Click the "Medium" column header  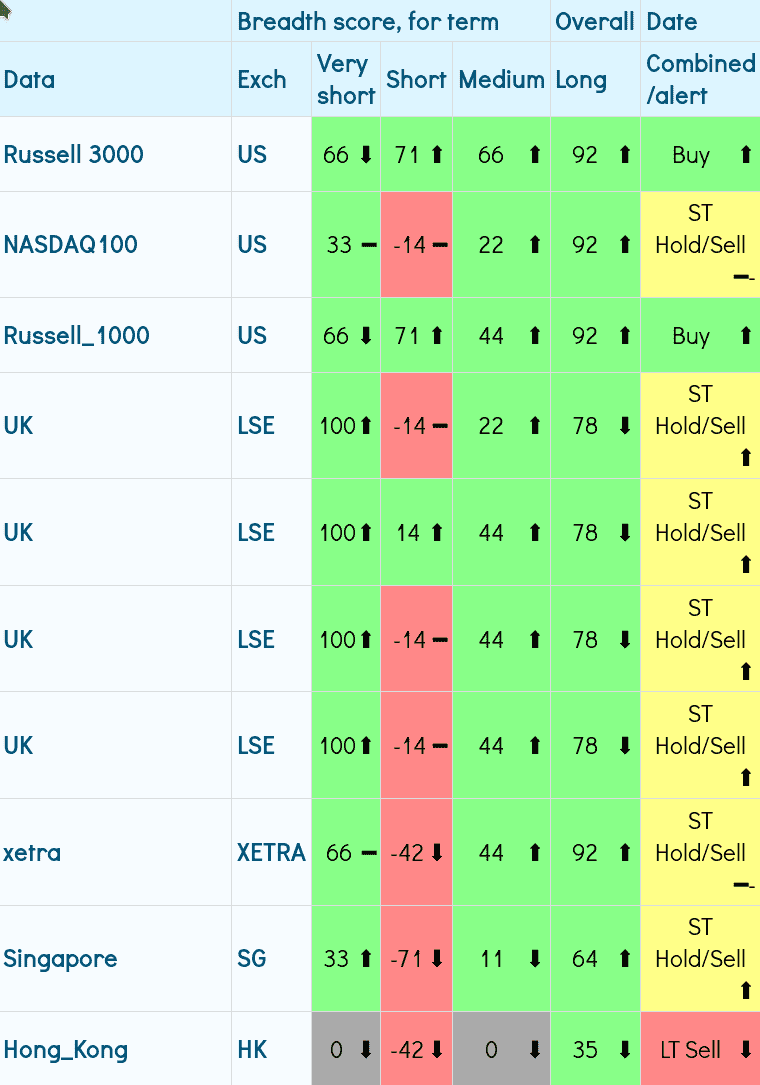501,80
